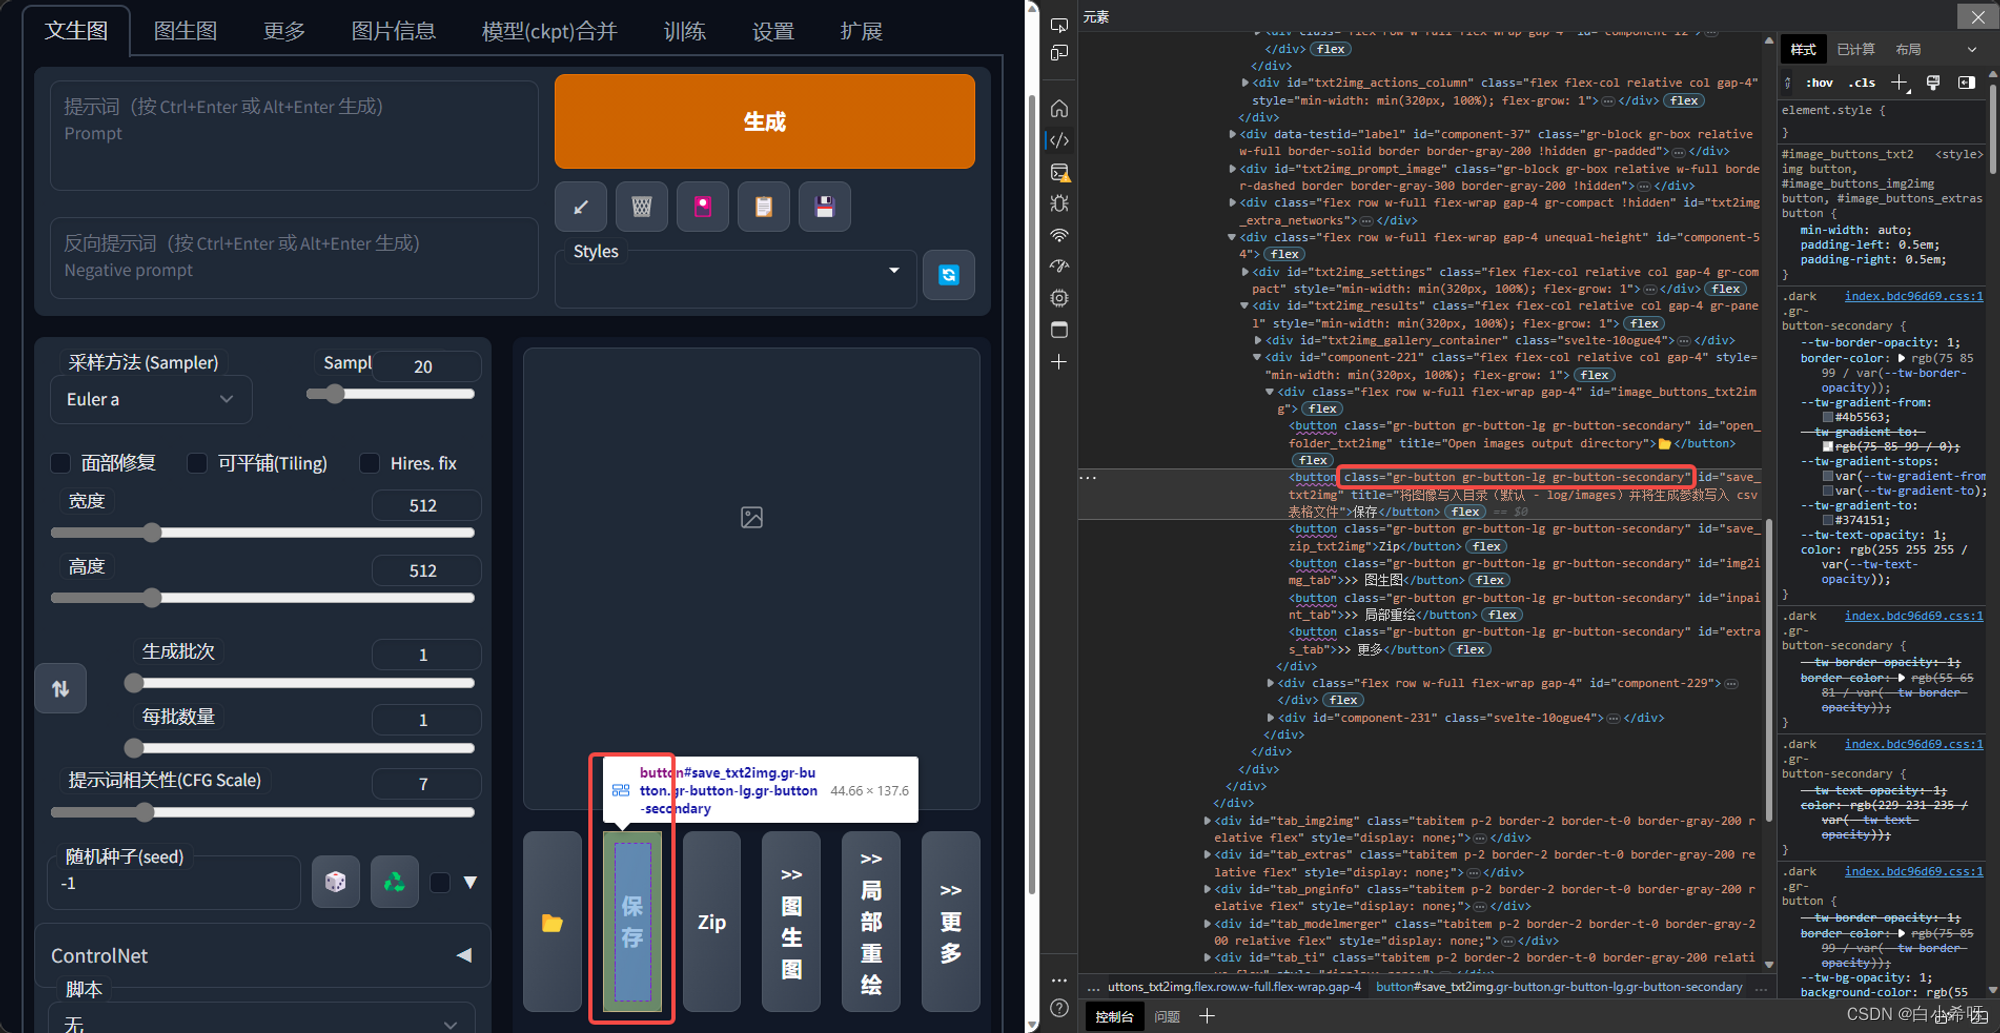Open the DevTools Performance gauge icon

coord(1060,266)
